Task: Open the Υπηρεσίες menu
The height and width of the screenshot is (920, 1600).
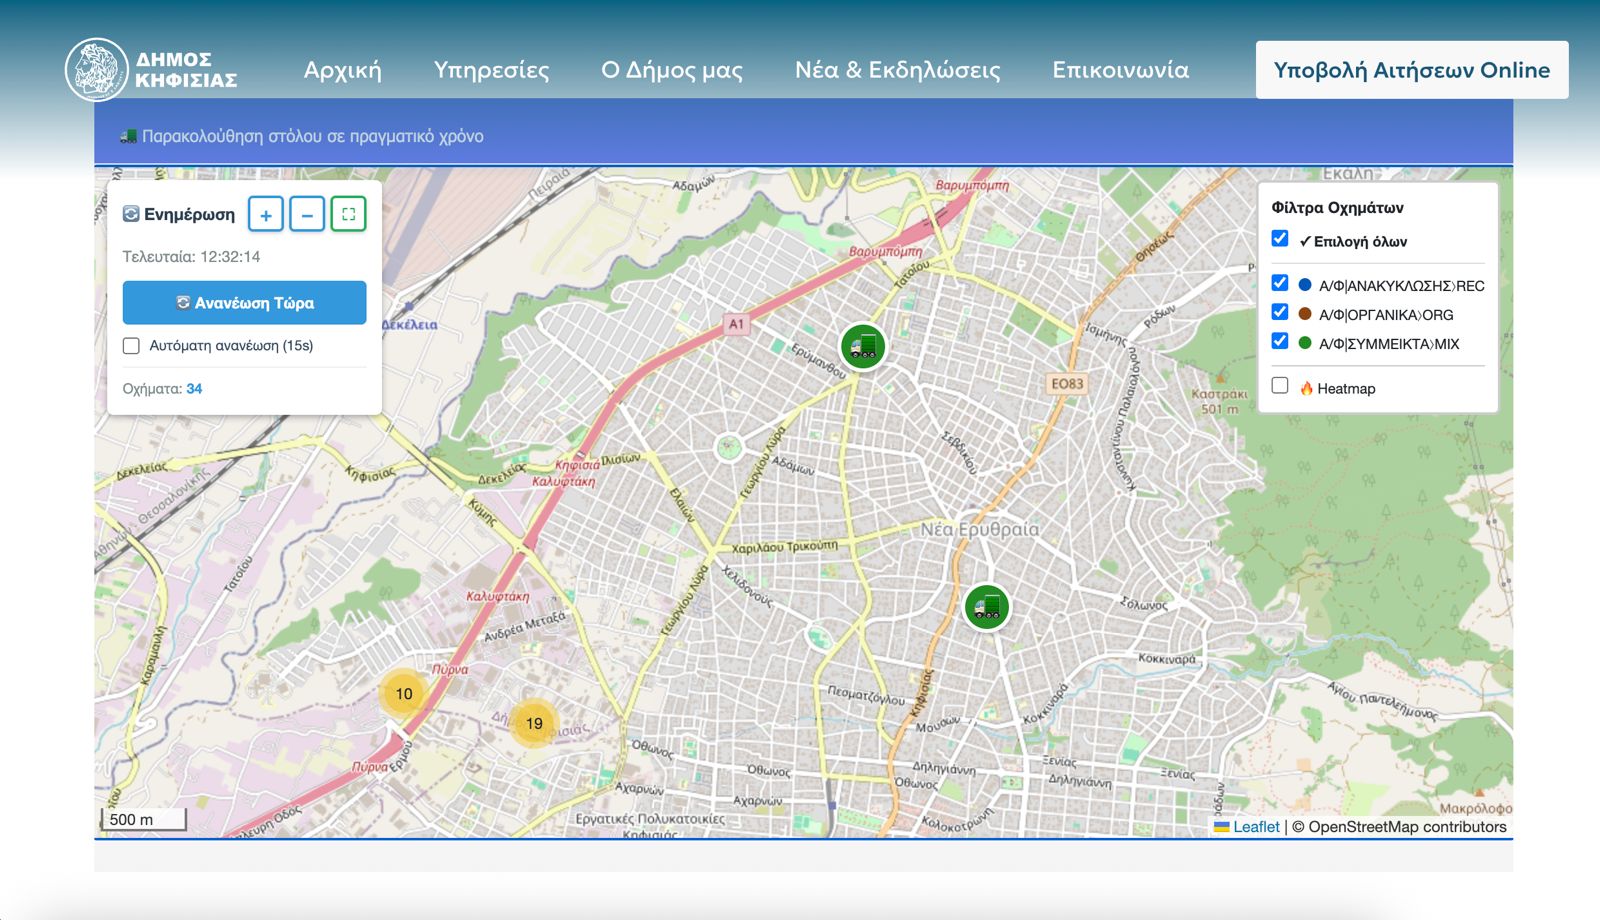Action: (x=491, y=70)
